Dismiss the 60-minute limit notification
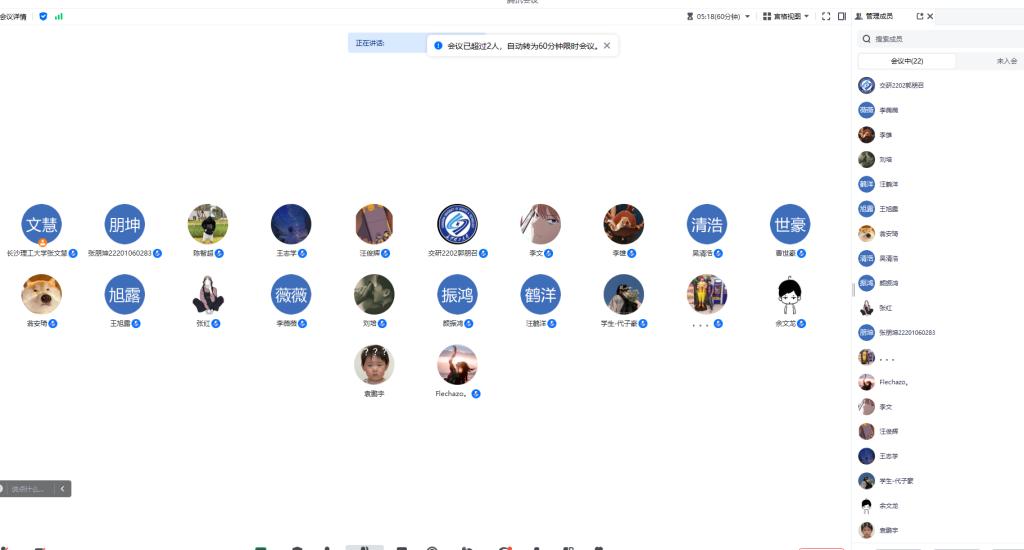This screenshot has width=1024, height=550. pyautogui.click(x=607, y=46)
